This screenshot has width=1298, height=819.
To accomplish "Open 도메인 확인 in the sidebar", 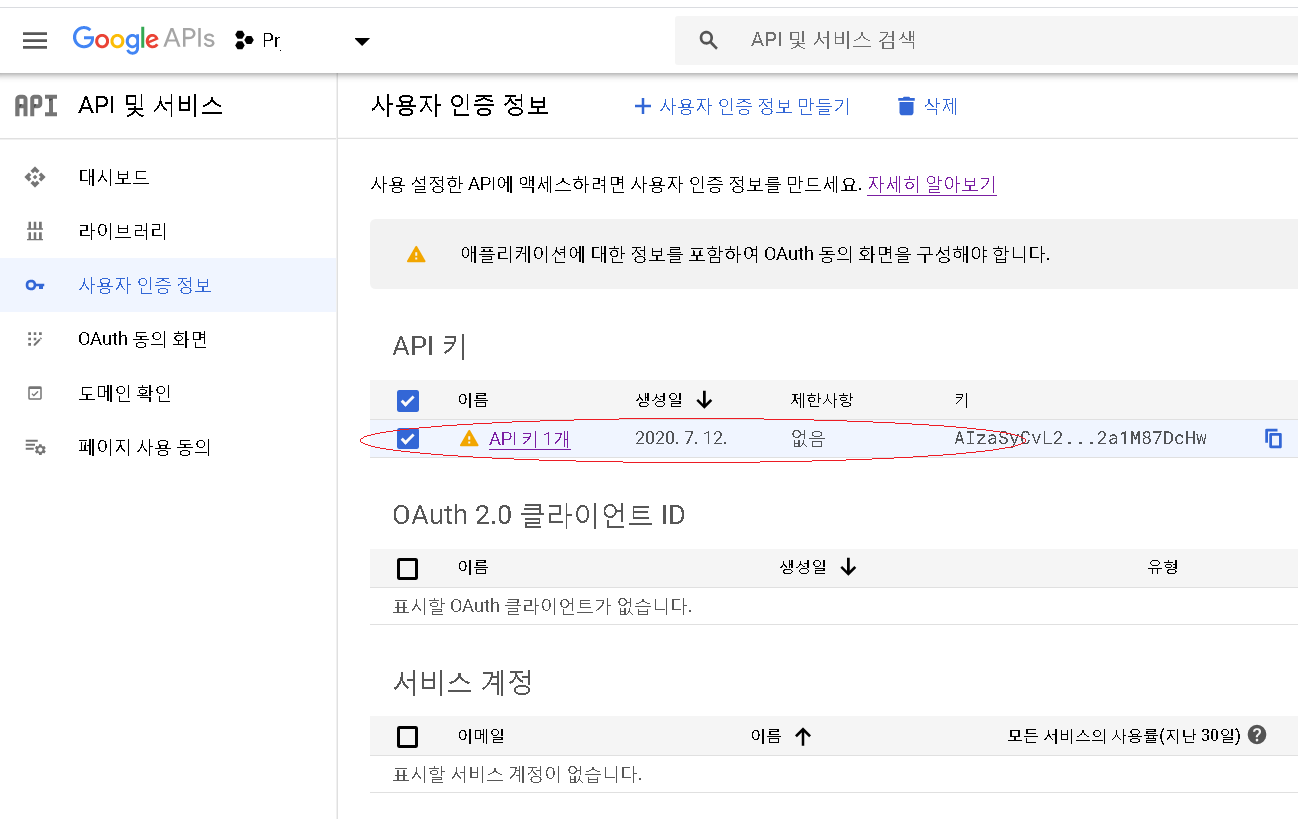I will click(x=168, y=393).
